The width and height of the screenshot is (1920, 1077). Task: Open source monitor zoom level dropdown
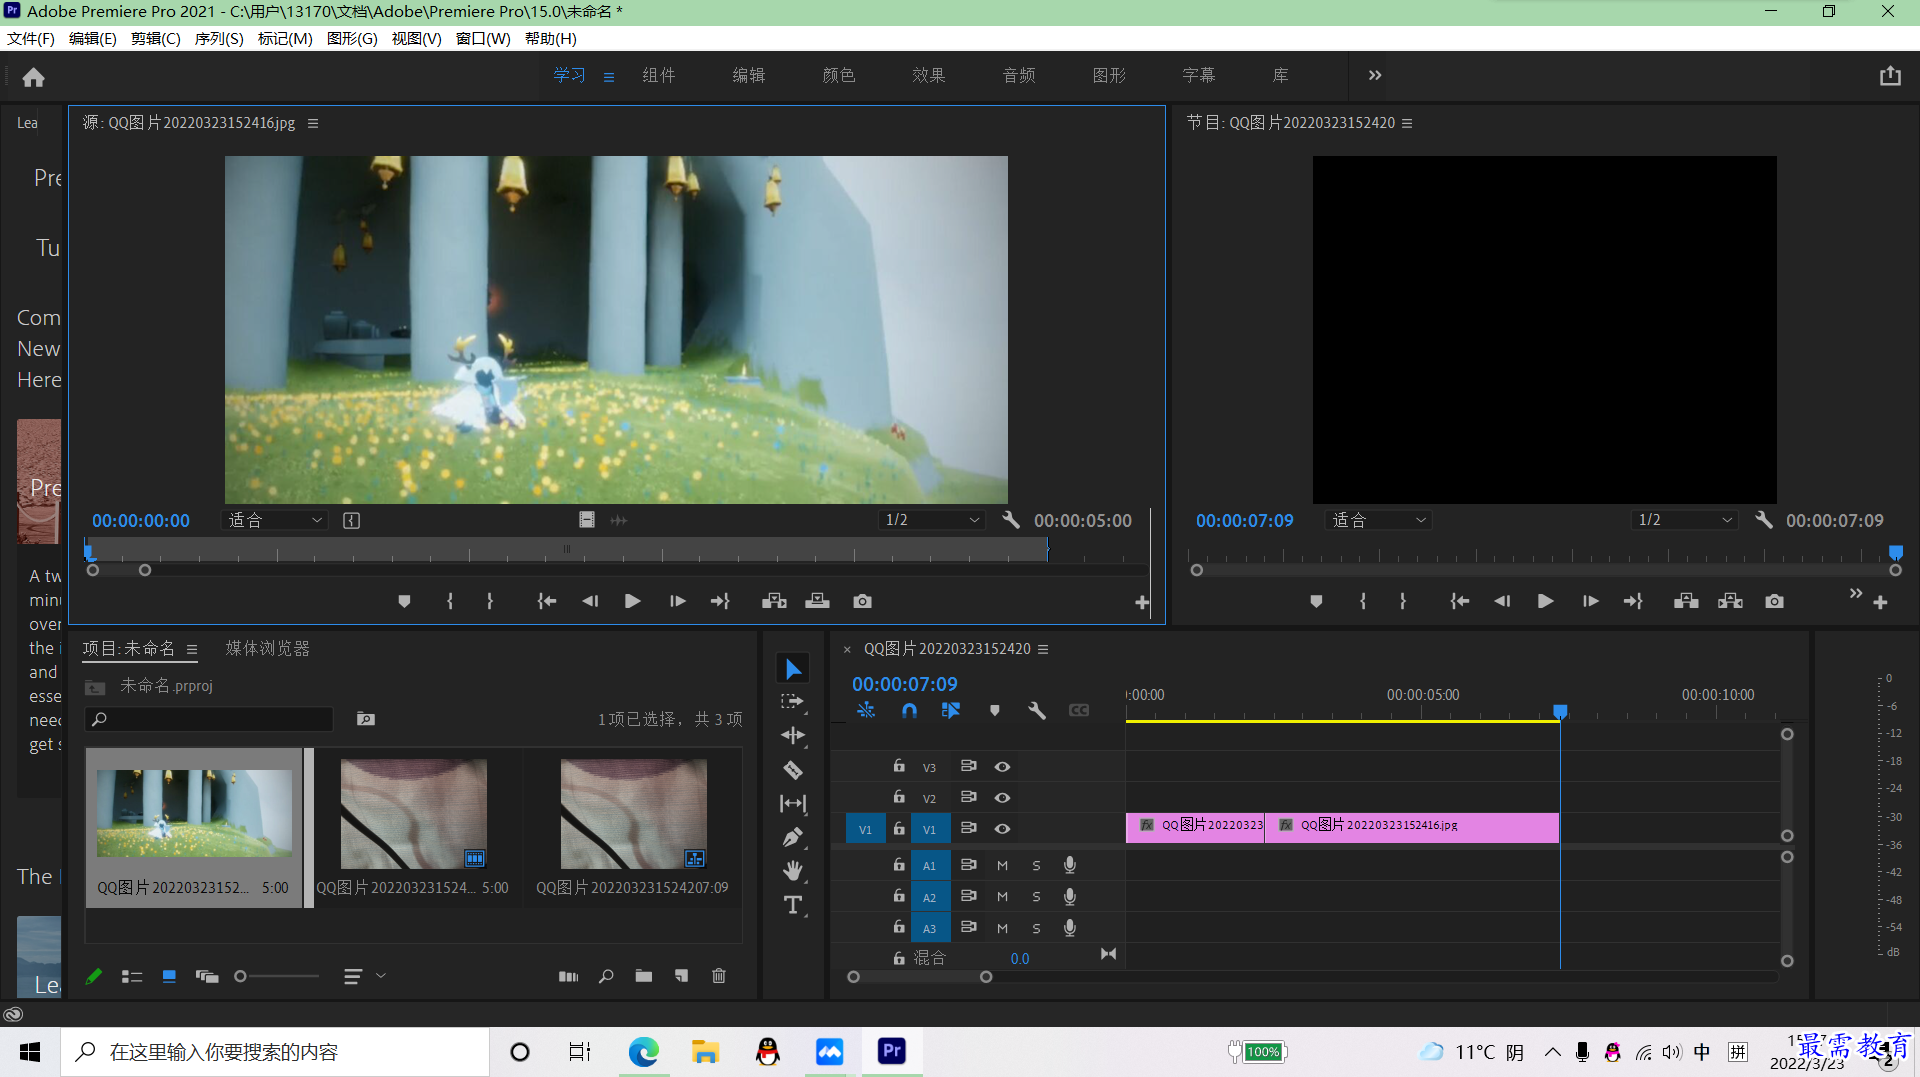274,520
